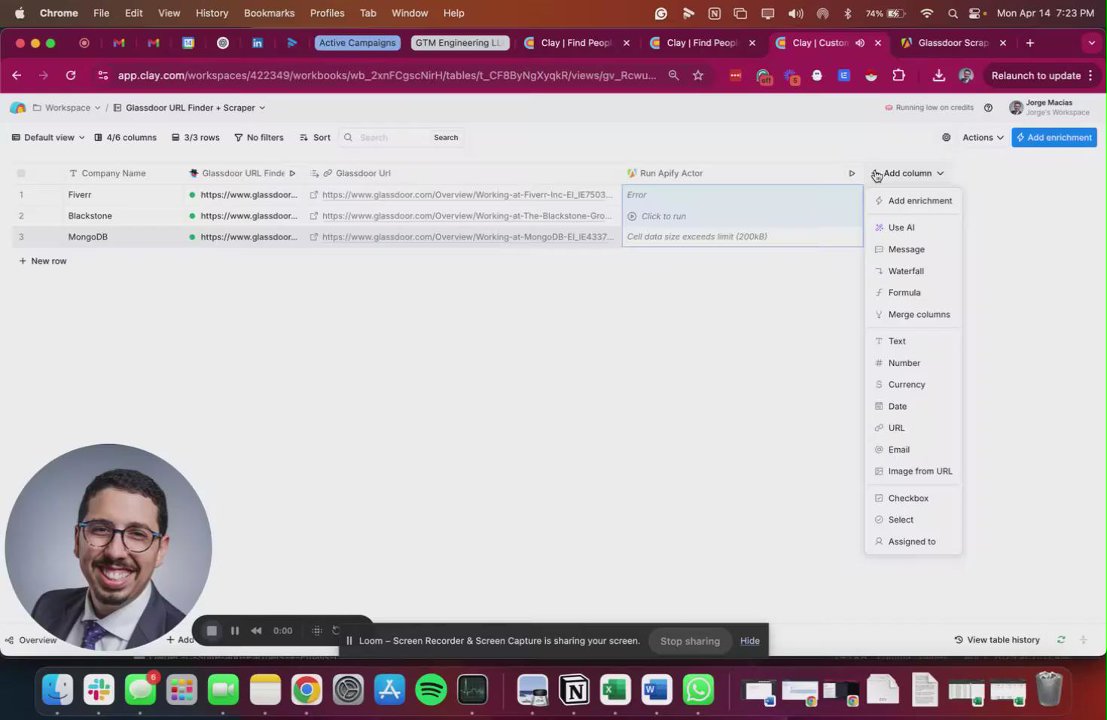
Task: Open View table history
Action: (997, 640)
